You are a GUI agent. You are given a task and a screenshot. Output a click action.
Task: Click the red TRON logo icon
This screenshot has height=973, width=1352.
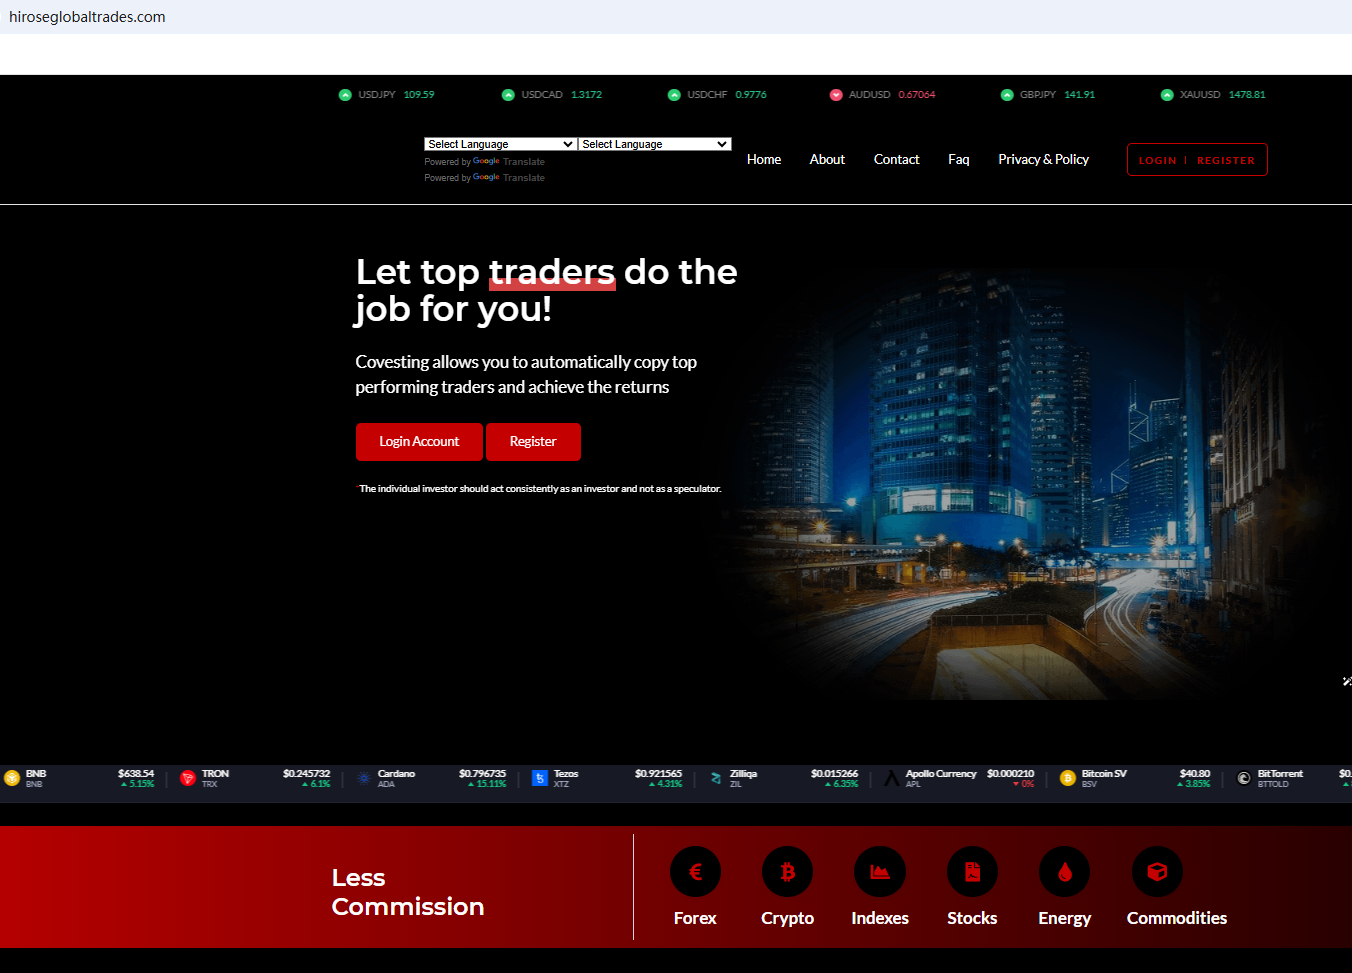click(x=188, y=778)
